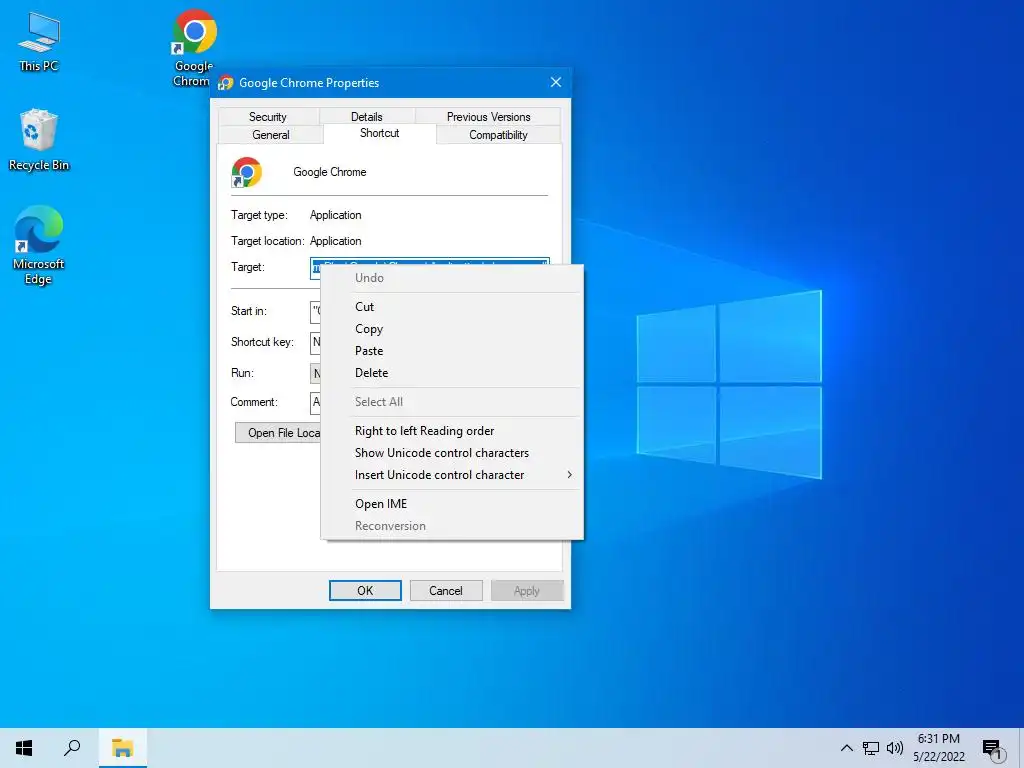Click the large Chrome icon in Shortcut tab
Image resolution: width=1024 pixels, height=768 pixels.
(x=247, y=172)
